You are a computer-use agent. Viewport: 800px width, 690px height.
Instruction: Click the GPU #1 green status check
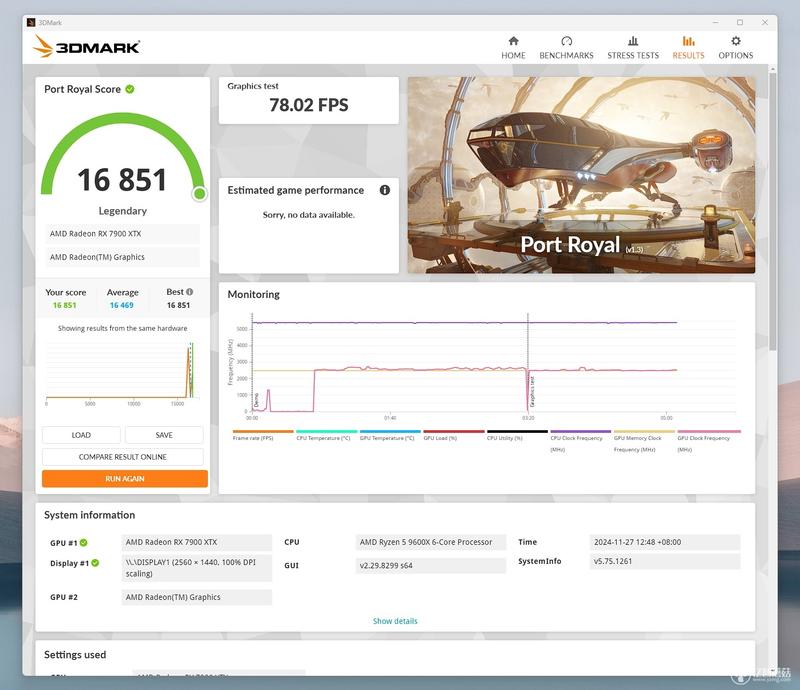pos(84,543)
